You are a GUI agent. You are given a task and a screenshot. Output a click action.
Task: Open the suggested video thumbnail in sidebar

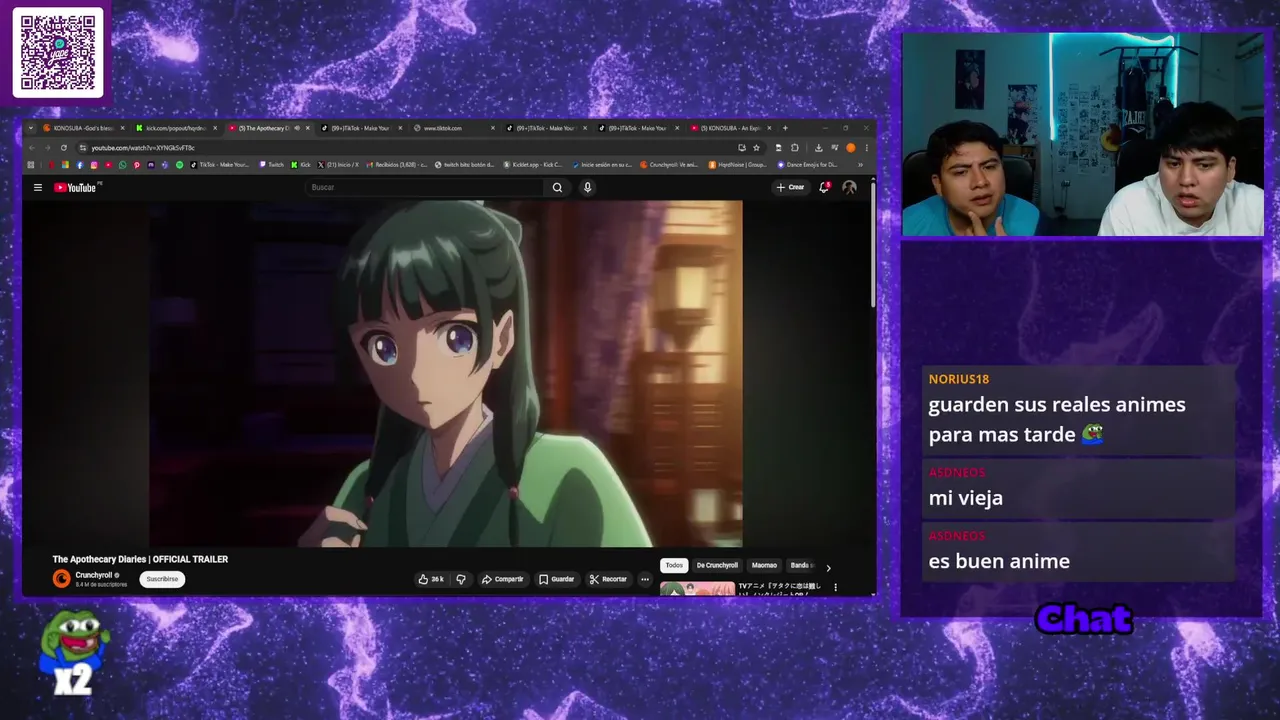pyautogui.click(x=697, y=589)
